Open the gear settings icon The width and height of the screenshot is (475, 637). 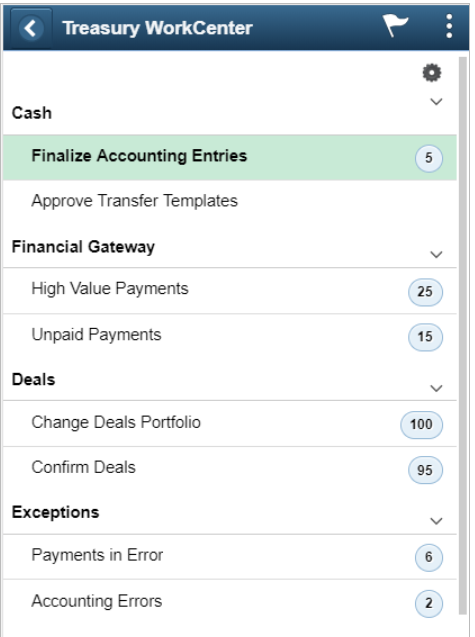tap(432, 73)
